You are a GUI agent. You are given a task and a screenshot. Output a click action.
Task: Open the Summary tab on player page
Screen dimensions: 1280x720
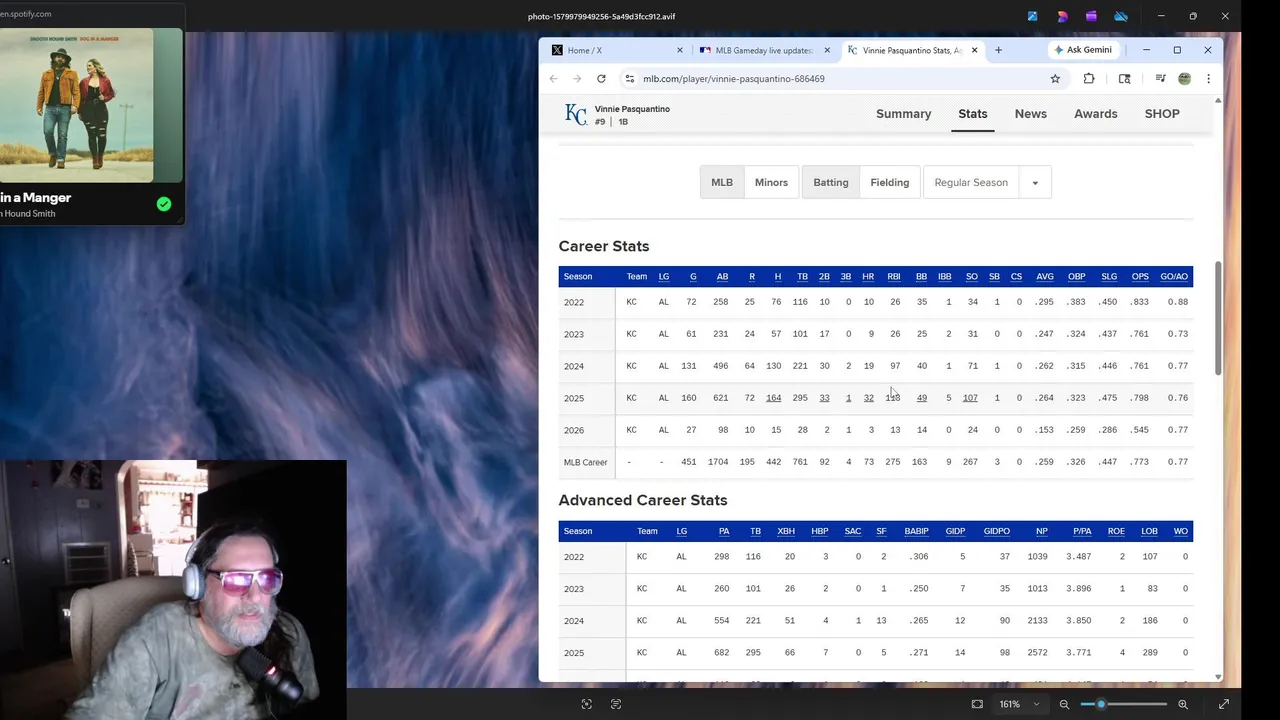point(903,114)
